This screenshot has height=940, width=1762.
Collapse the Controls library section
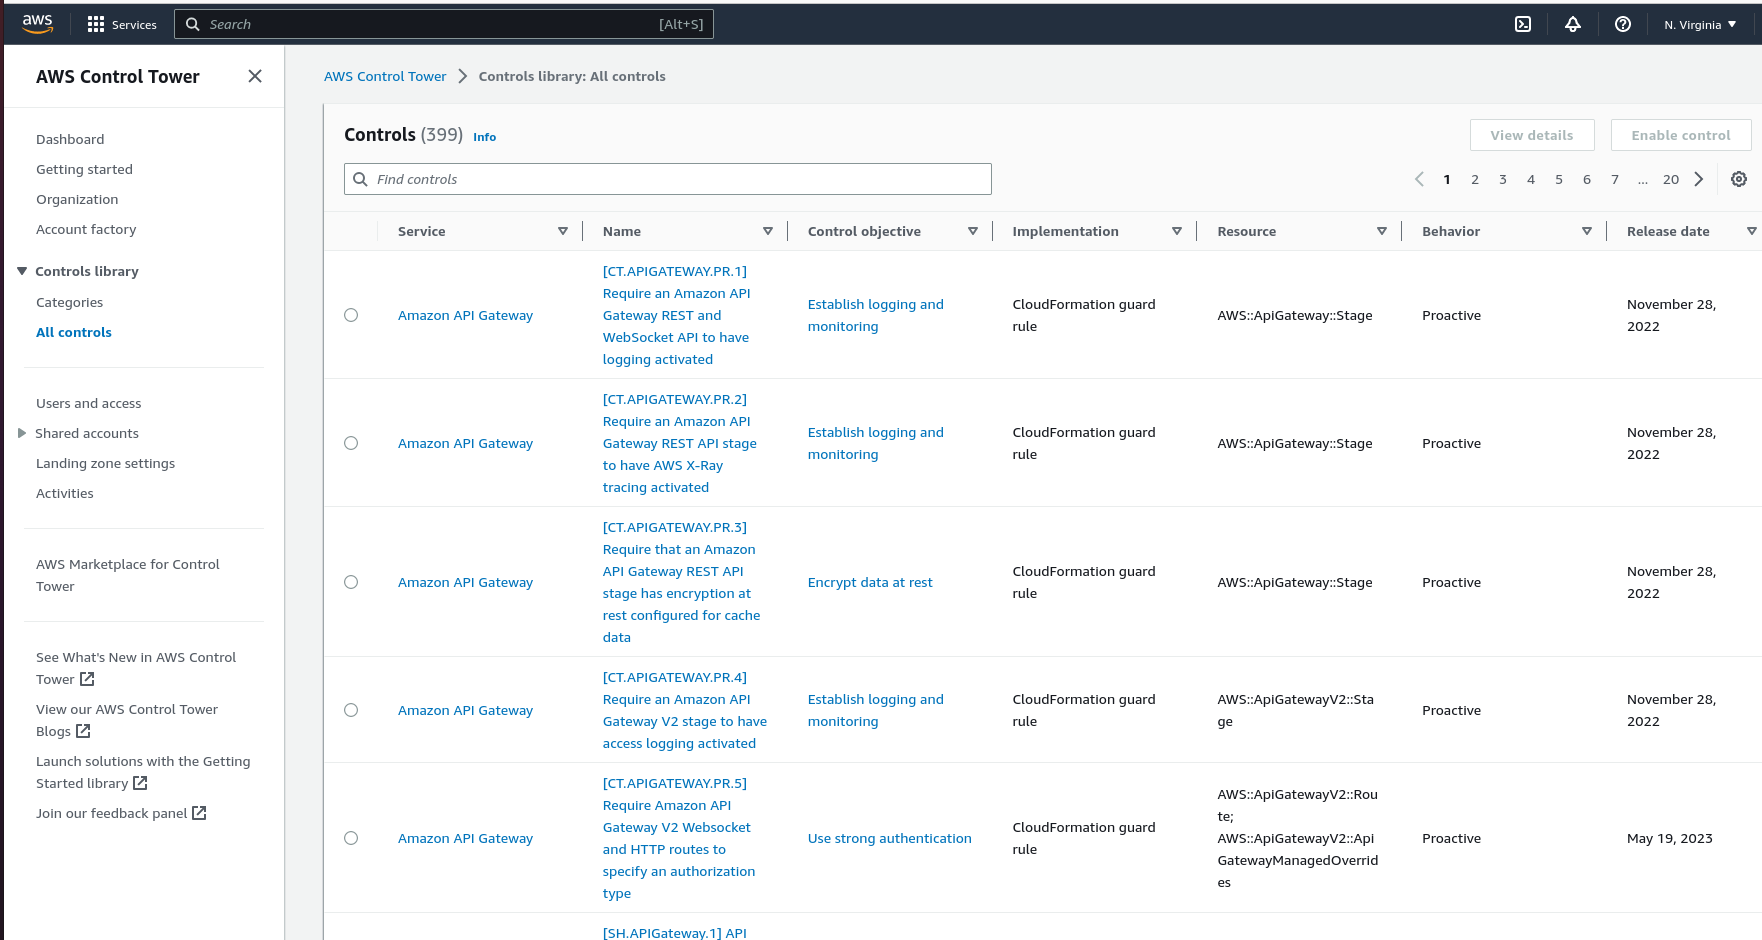[22, 271]
